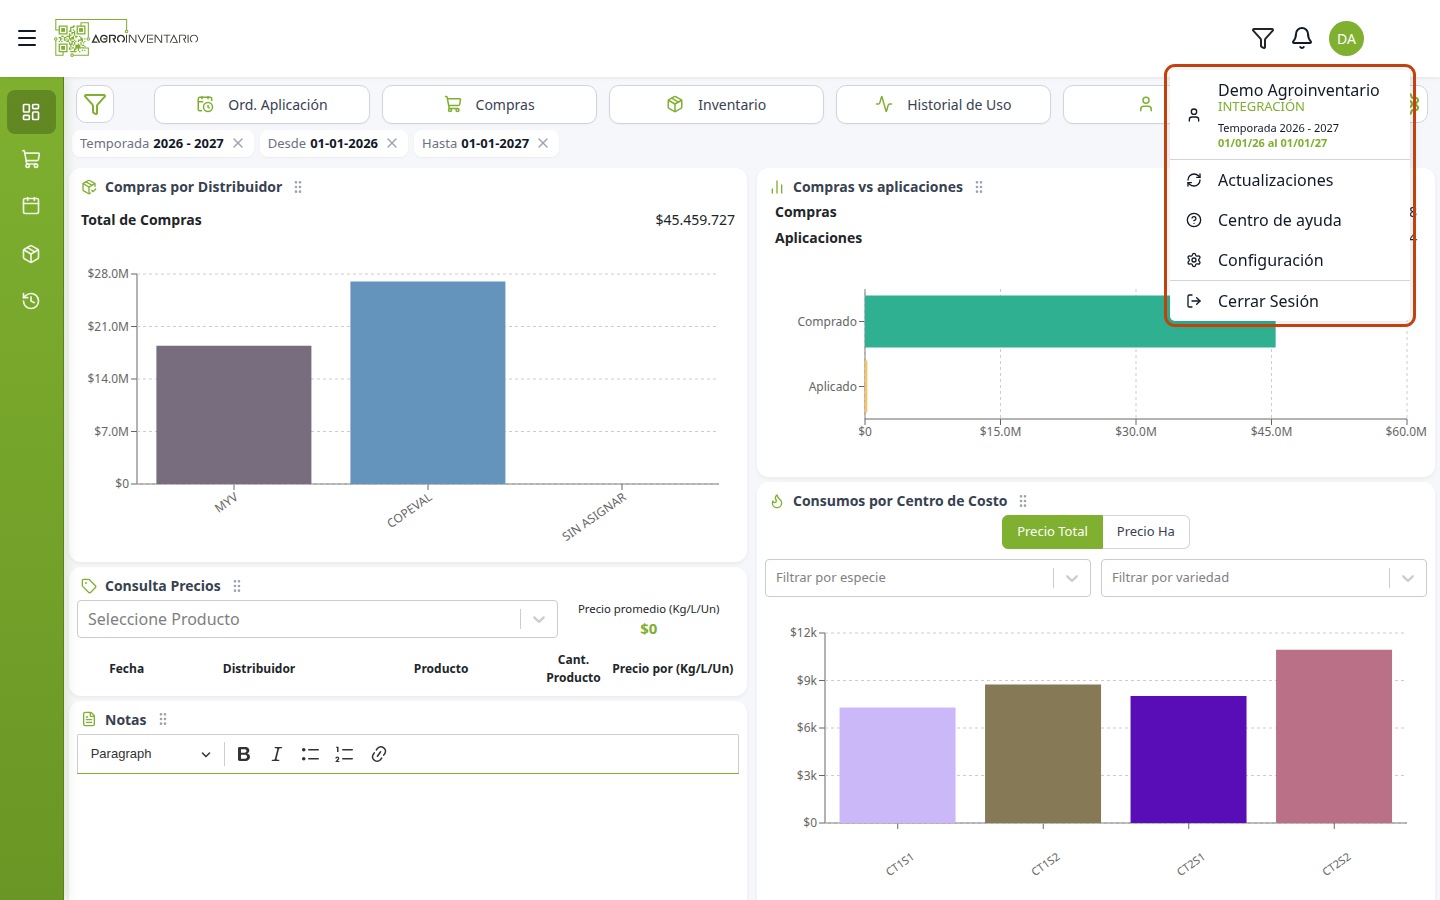Select Centro de ayuda menu entry

pyautogui.click(x=1290, y=220)
